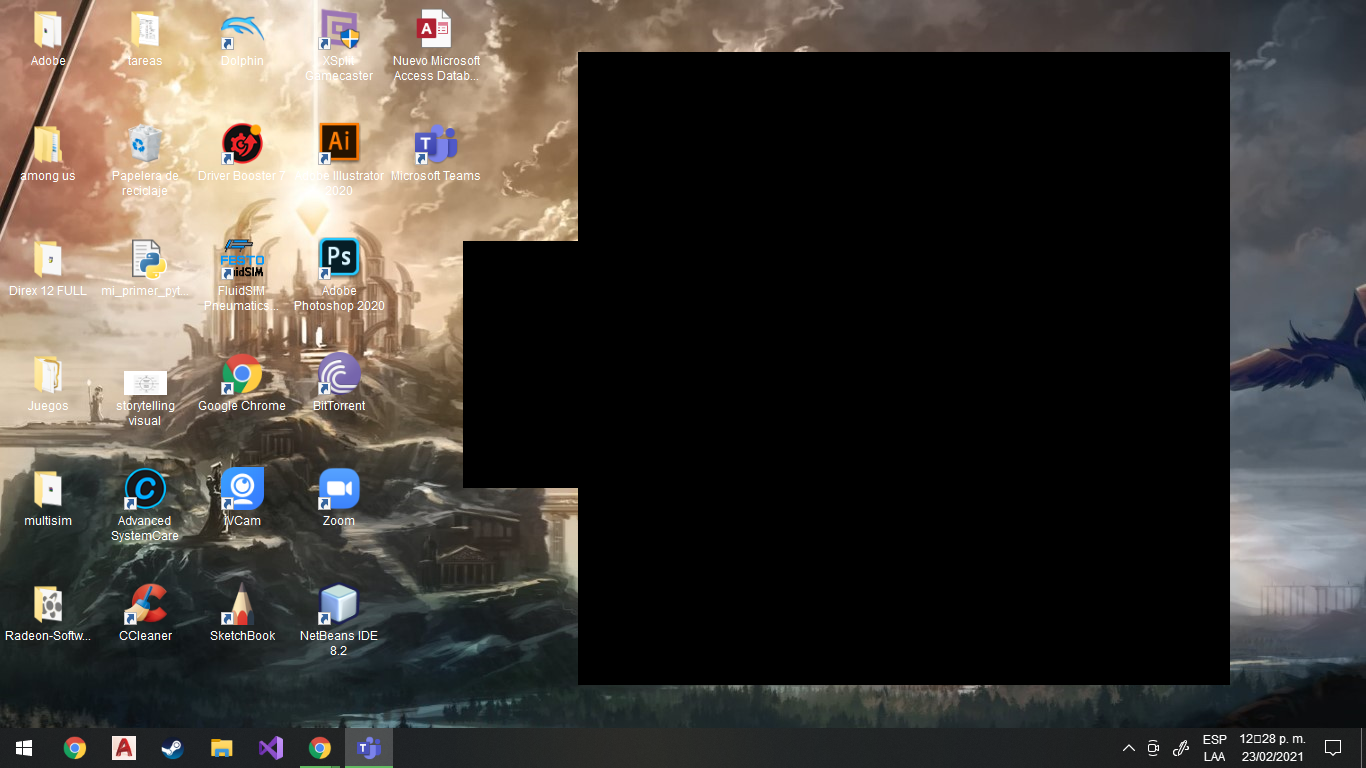Select the Google Chrome desktop shortcut

(x=242, y=385)
